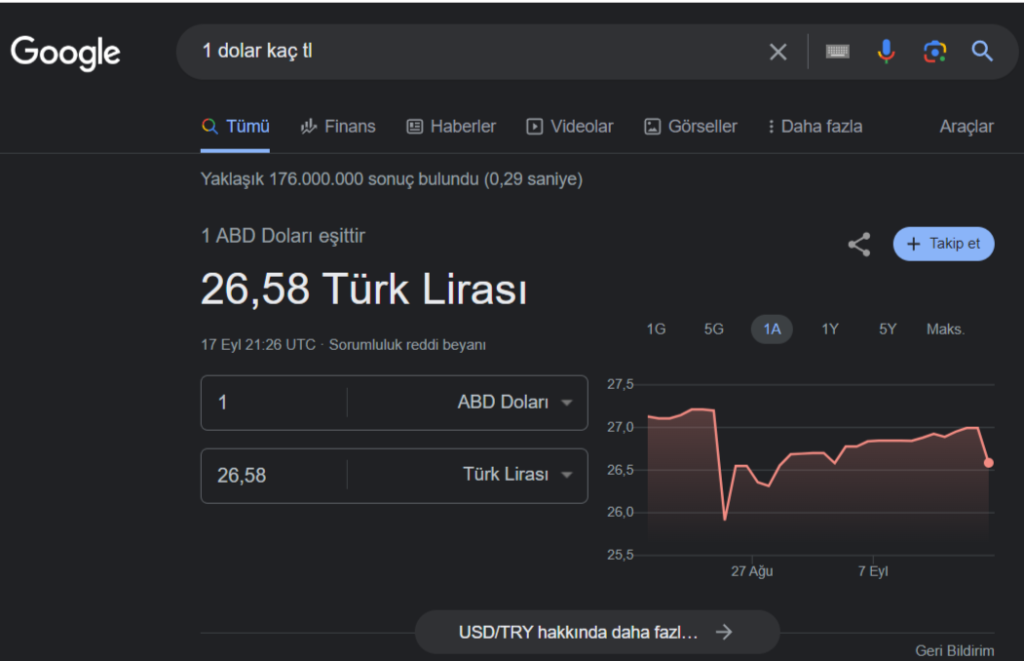Image resolution: width=1024 pixels, height=661 pixels.
Task: Click the 26,0 axis value
Action: pos(620,512)
